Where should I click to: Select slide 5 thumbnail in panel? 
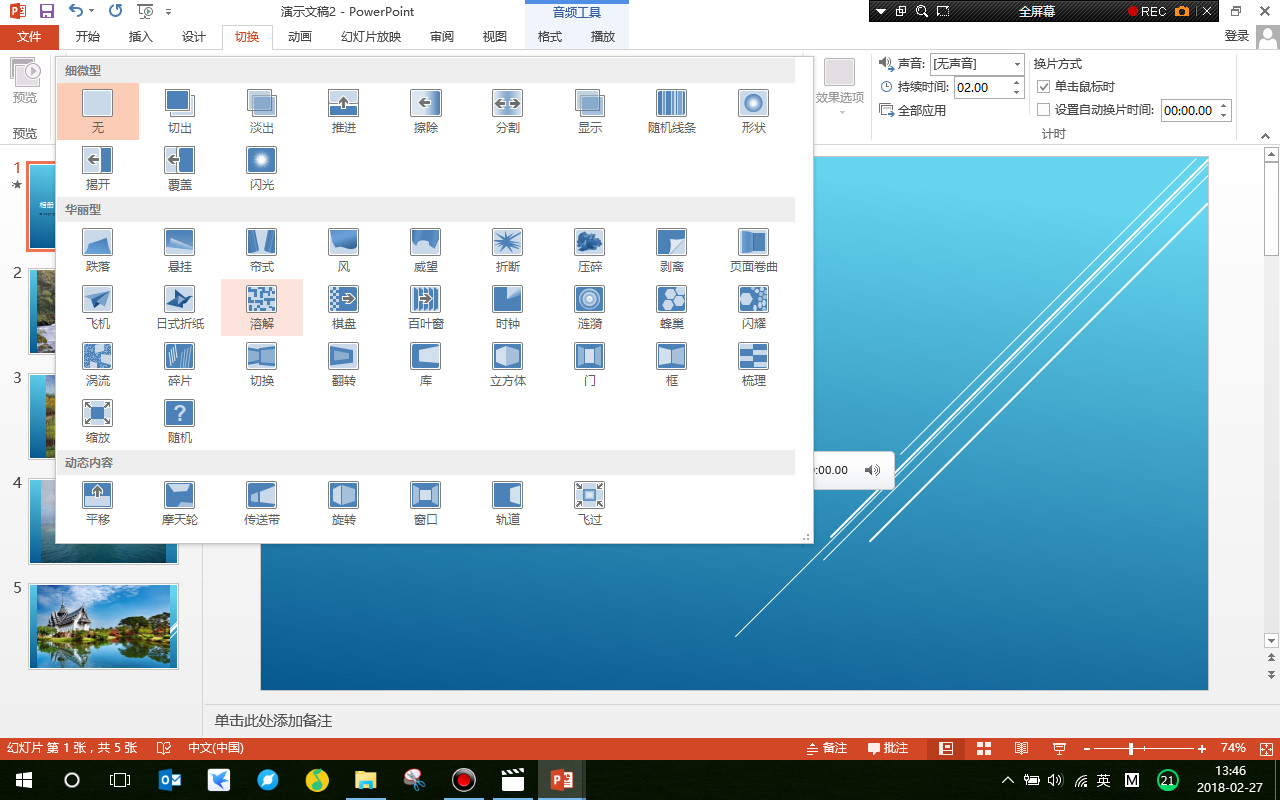pos(104,626)
